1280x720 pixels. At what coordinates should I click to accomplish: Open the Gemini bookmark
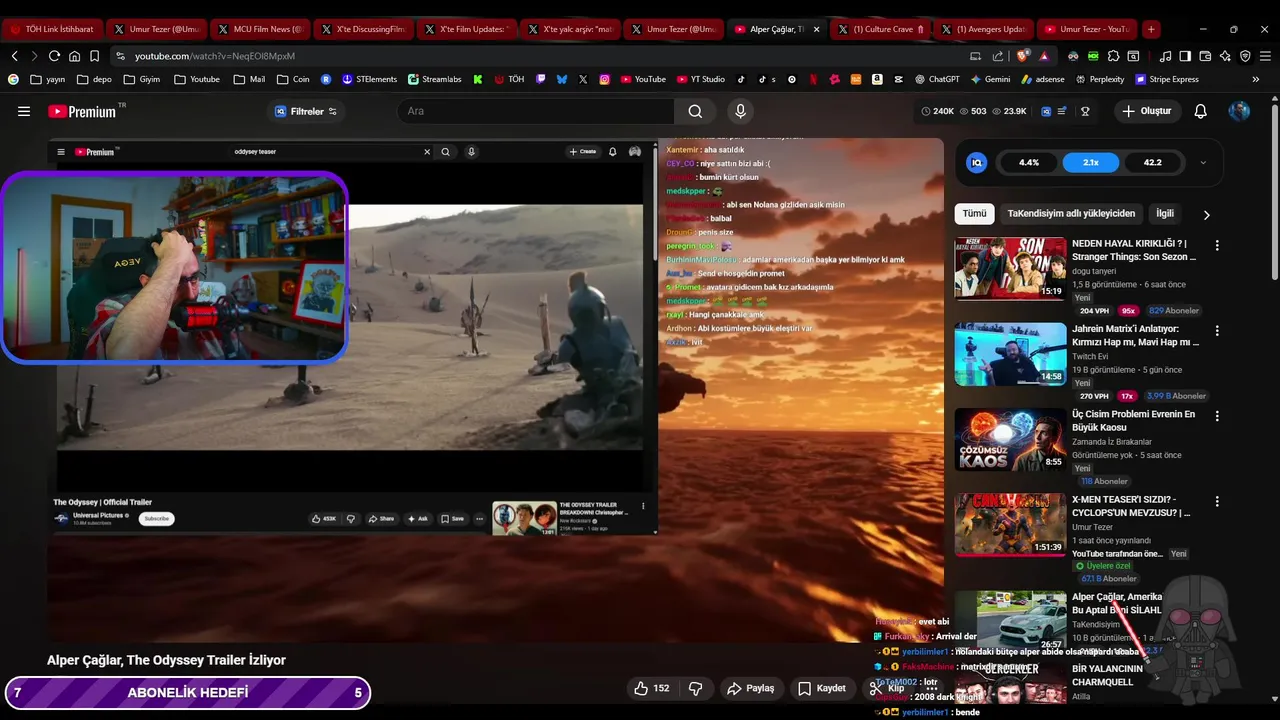pos(990,79)
